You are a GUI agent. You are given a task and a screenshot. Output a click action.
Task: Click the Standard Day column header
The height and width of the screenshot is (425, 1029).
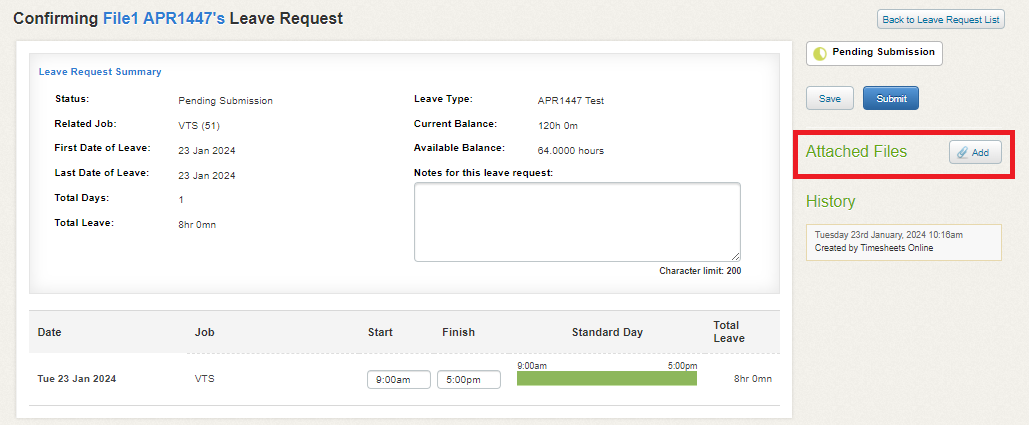(x=607, y=332)
